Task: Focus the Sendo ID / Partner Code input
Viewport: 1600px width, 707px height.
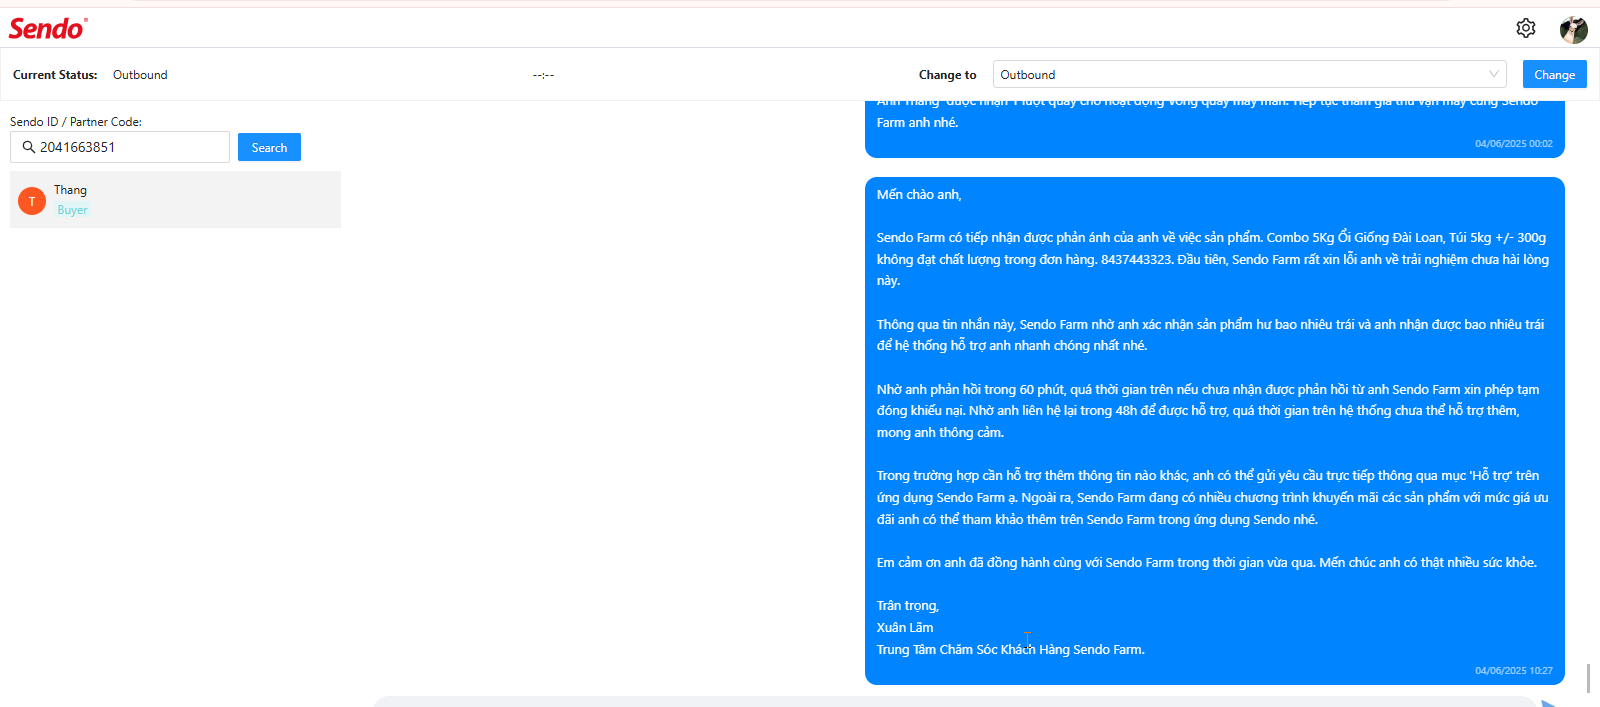Action: [x=120, y=147]
